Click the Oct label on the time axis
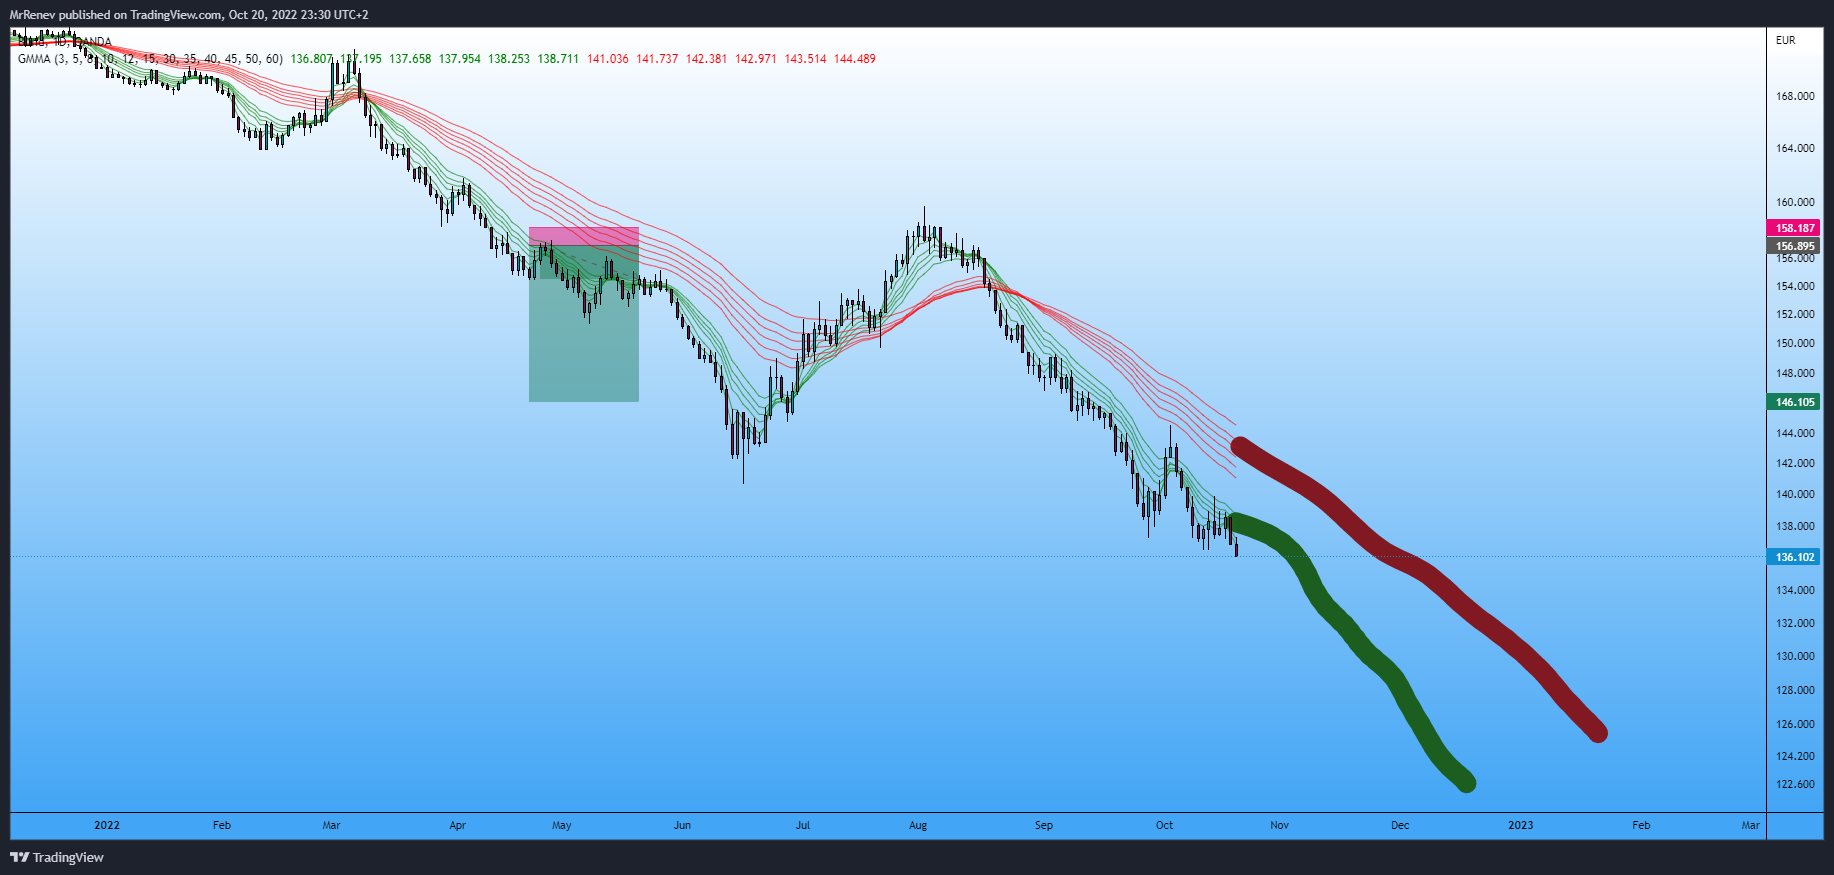The height and width of the screenshot is (875, 1834). pos(1165,825)
